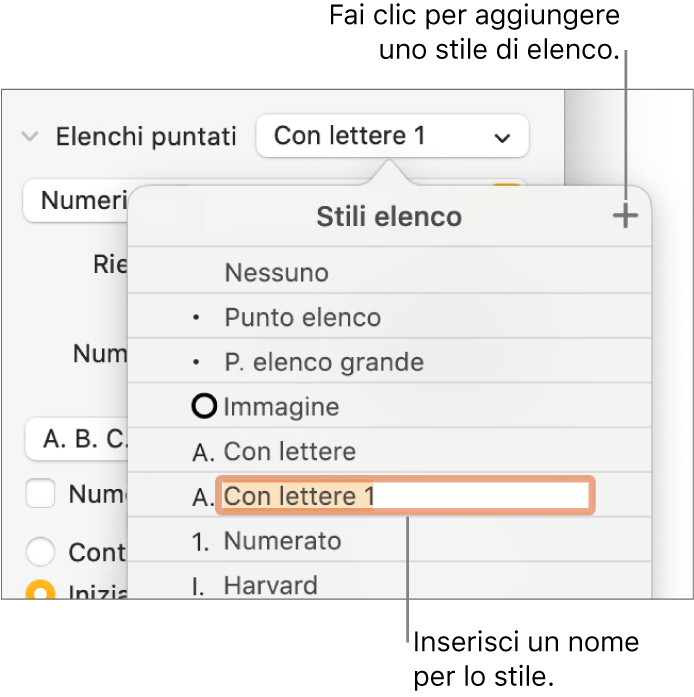This screenshot has height=697, width=694.
Task: Choose the Numerato list style
Action: coord(389,541)
